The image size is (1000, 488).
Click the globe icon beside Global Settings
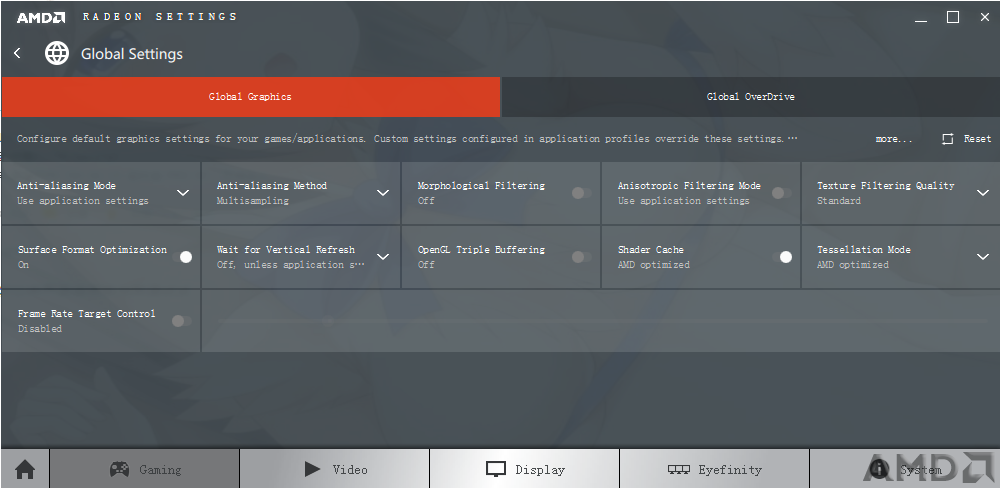coord(57,54)
